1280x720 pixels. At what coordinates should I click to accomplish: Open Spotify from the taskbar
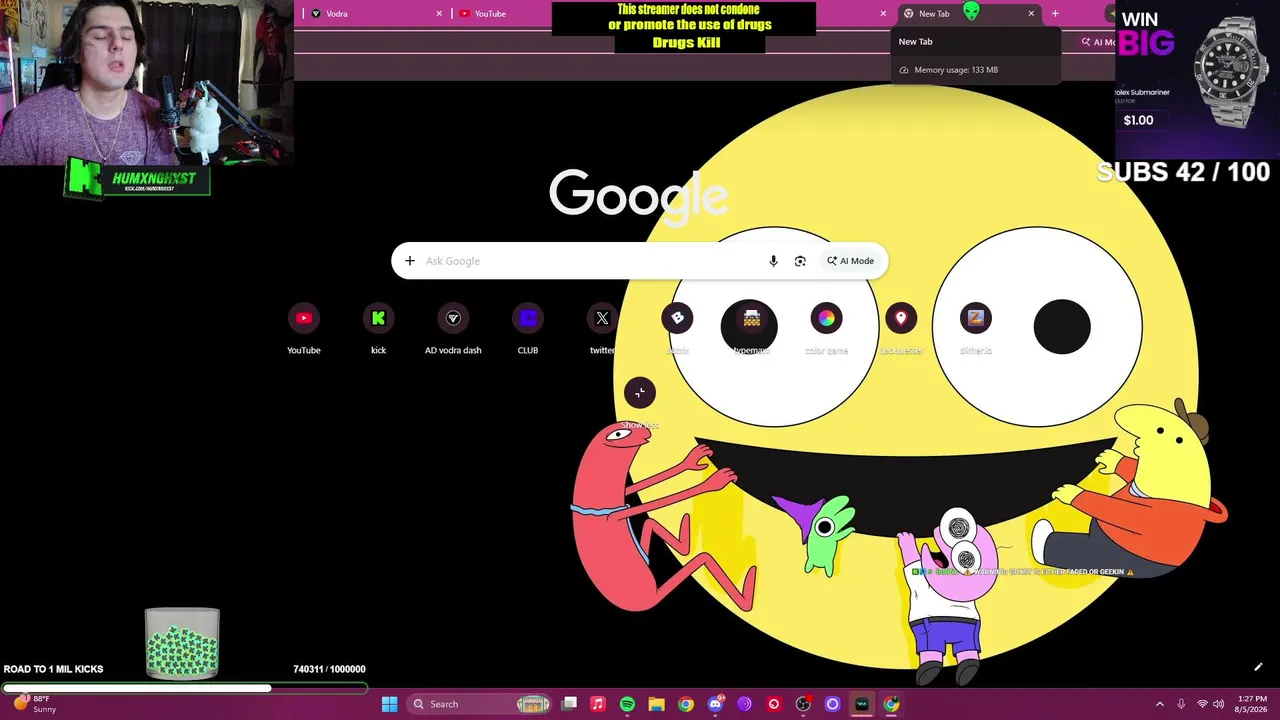[x=627, y=704]
